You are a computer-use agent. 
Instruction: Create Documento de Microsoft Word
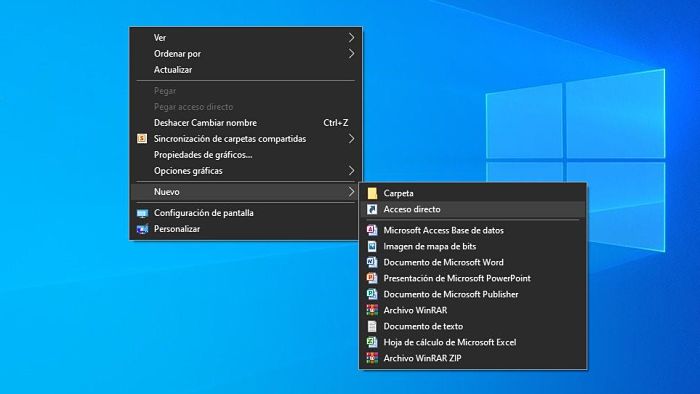(x=473, y=262)
